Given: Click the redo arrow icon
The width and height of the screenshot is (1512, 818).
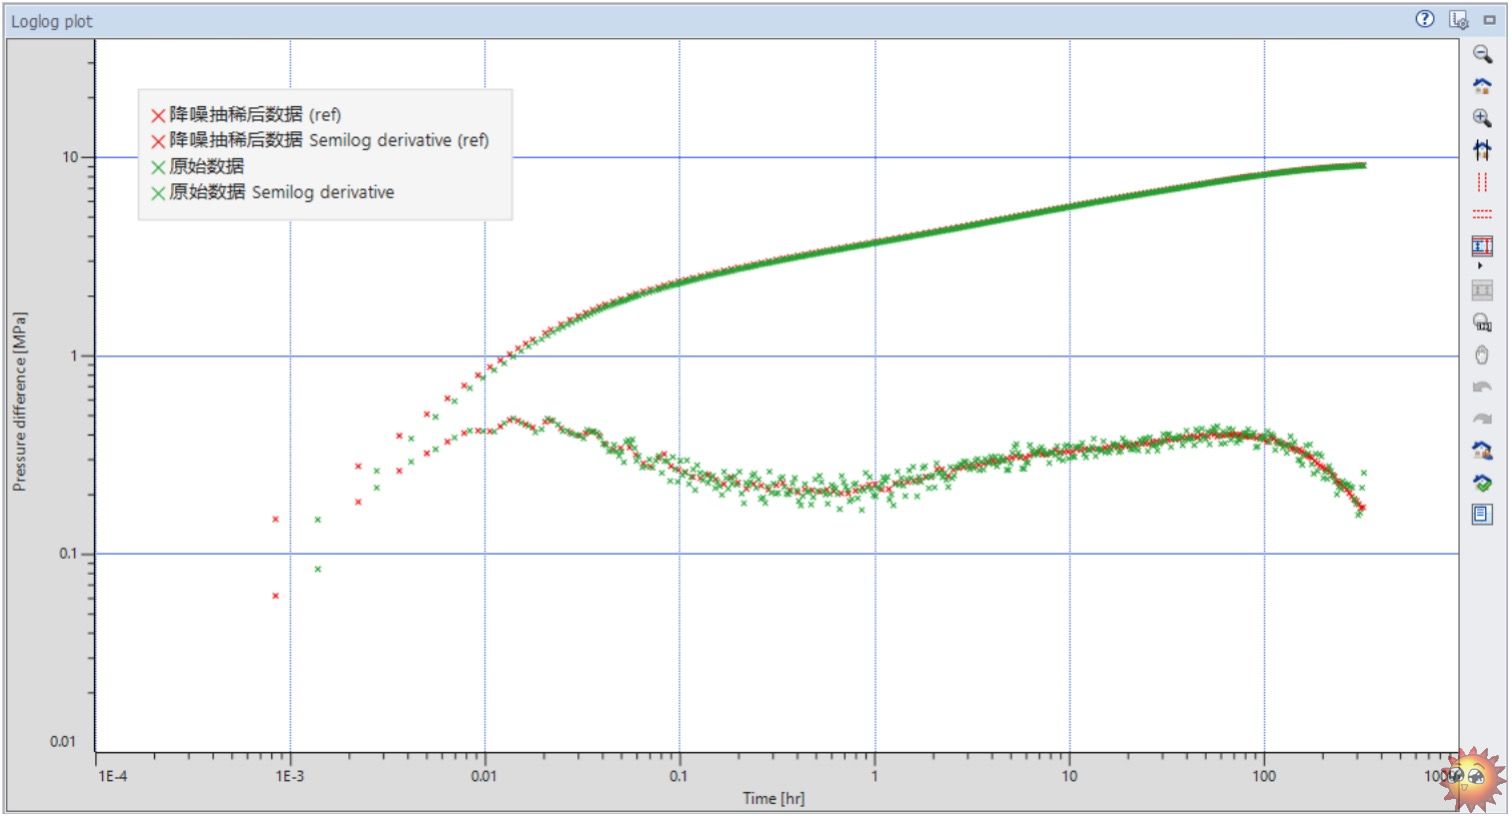Looking at the screenshot, I should coord(1482,419).
